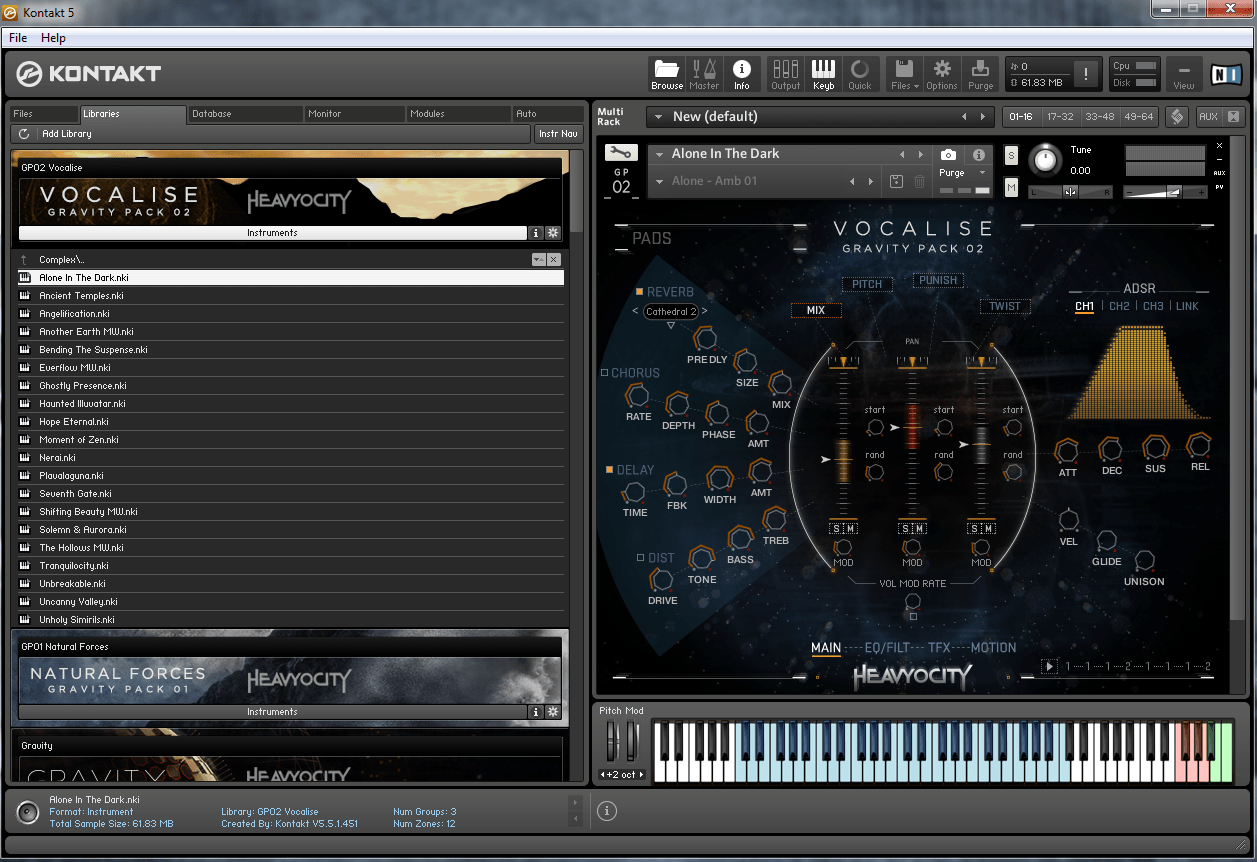Show rack page 17-32

coord(1060,117)
